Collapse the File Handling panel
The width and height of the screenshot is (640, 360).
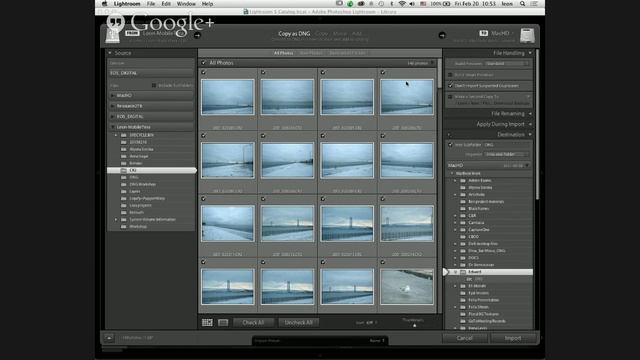pos(530,53)
